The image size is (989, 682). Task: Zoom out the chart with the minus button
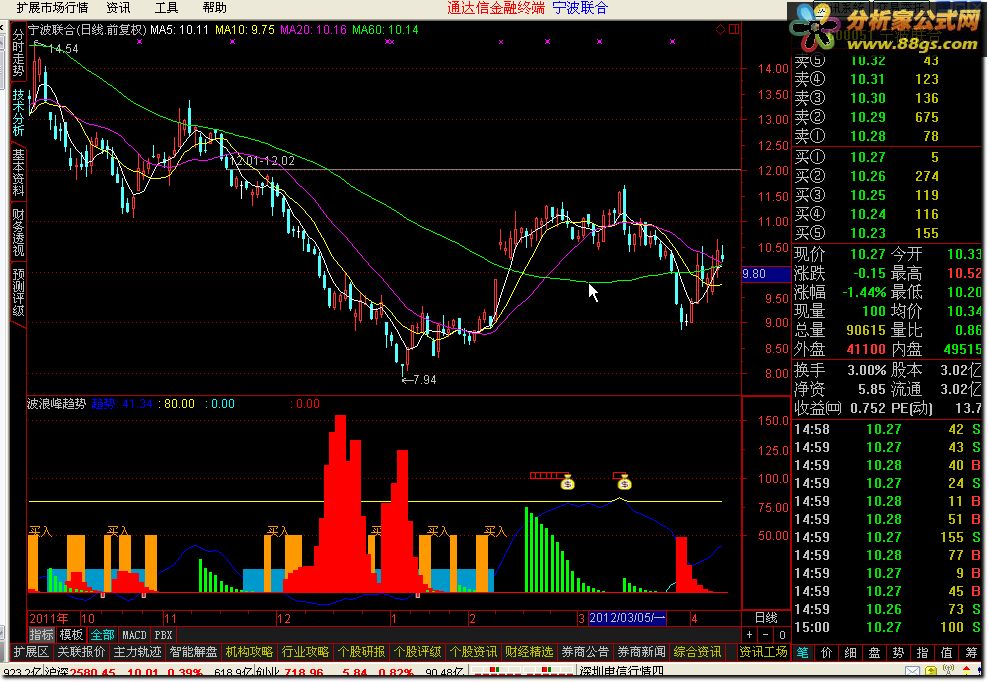pos(765,635)
